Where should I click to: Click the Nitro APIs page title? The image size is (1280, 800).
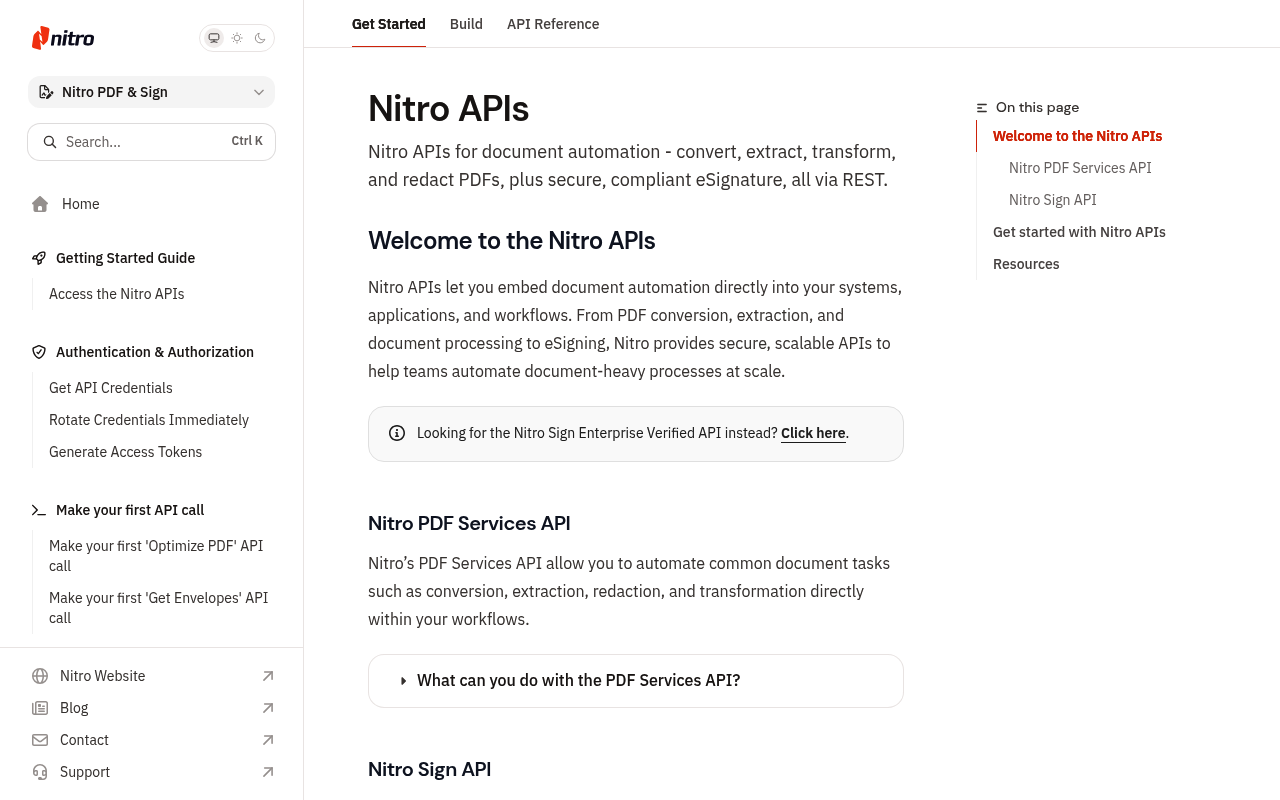click(x=449, y=108)
